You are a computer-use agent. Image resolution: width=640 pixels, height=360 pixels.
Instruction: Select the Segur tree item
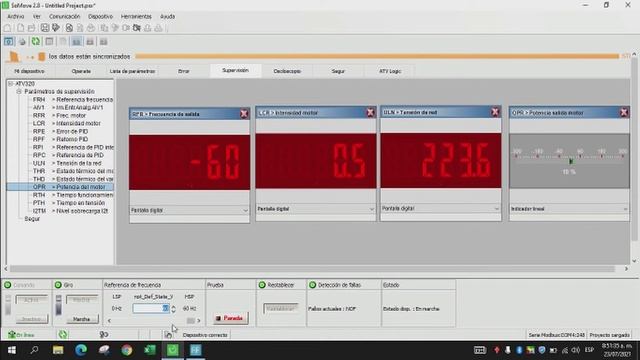[x=32, y=219]
